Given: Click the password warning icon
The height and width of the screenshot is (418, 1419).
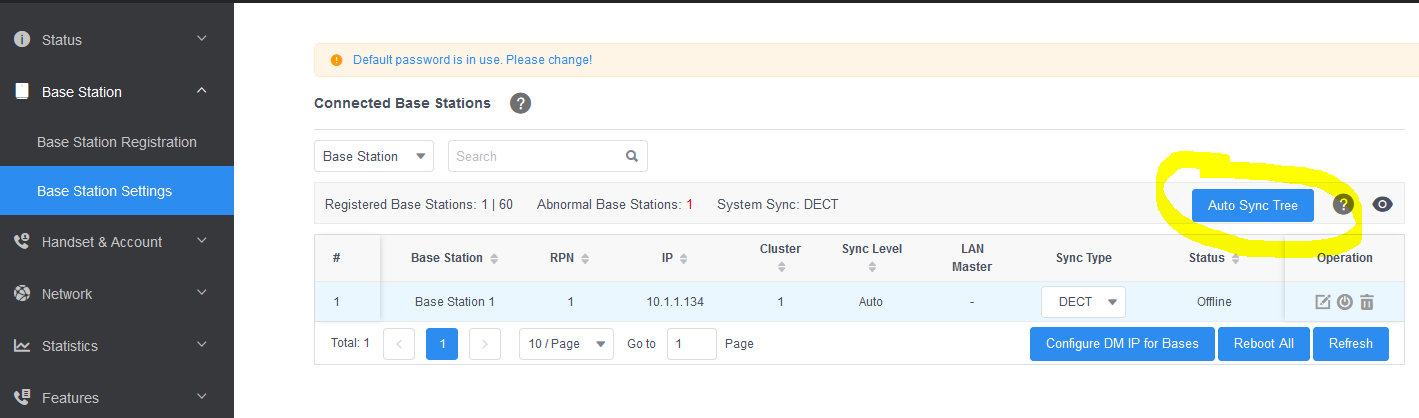Looking at the screenshot, I should 336,60.
